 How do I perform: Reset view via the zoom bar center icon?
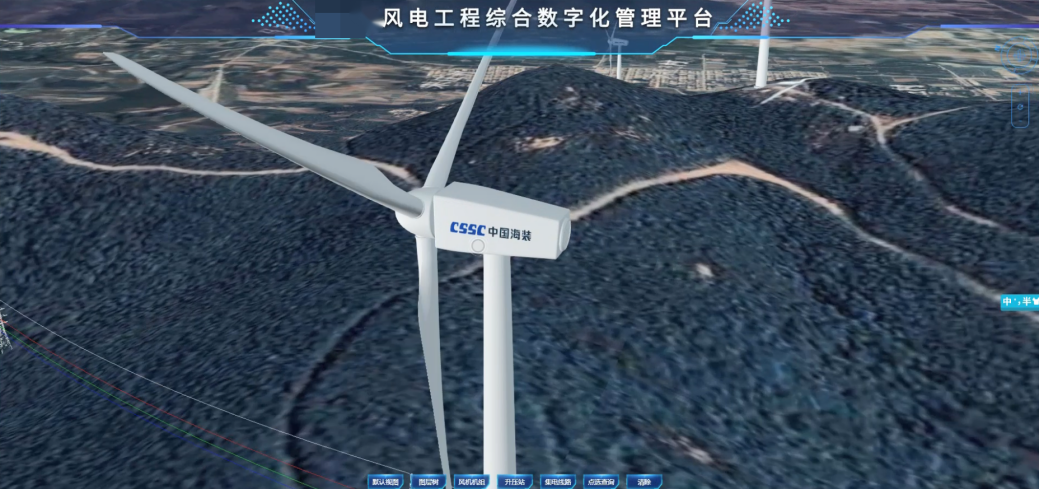point(1020,105)
